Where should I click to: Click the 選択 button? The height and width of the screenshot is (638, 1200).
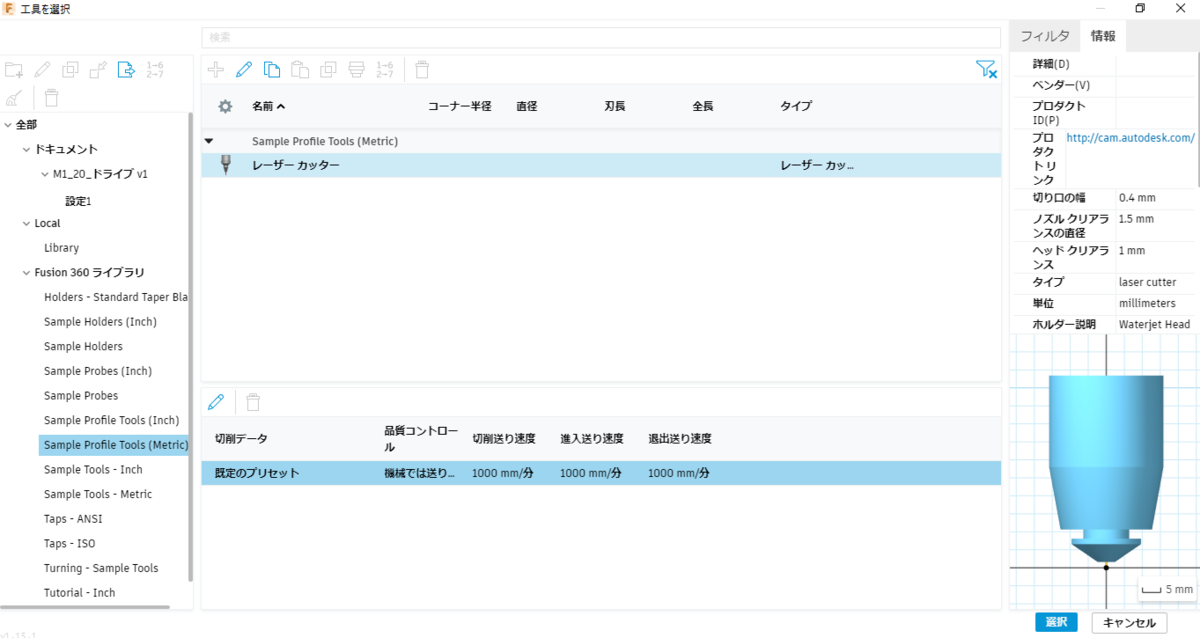[1057, 622]
